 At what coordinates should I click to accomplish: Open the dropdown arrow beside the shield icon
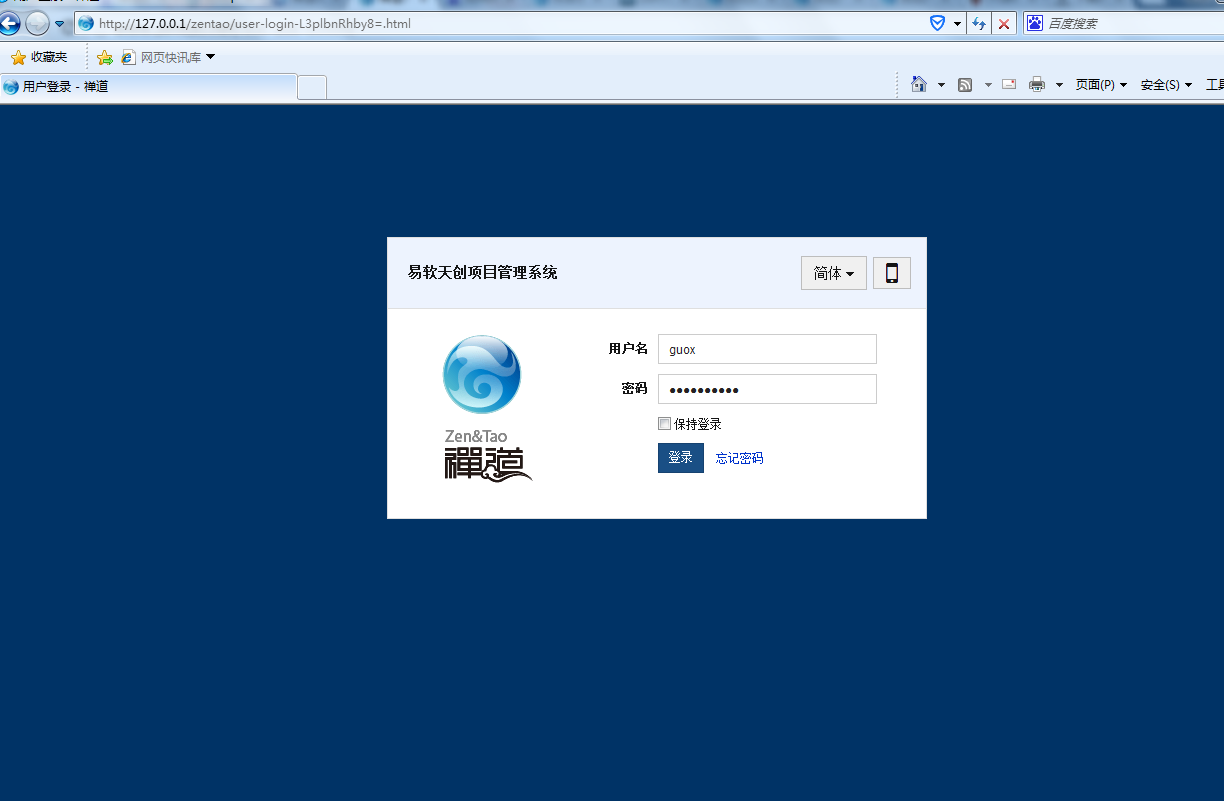pyautogui.click(x=957, y=23)
